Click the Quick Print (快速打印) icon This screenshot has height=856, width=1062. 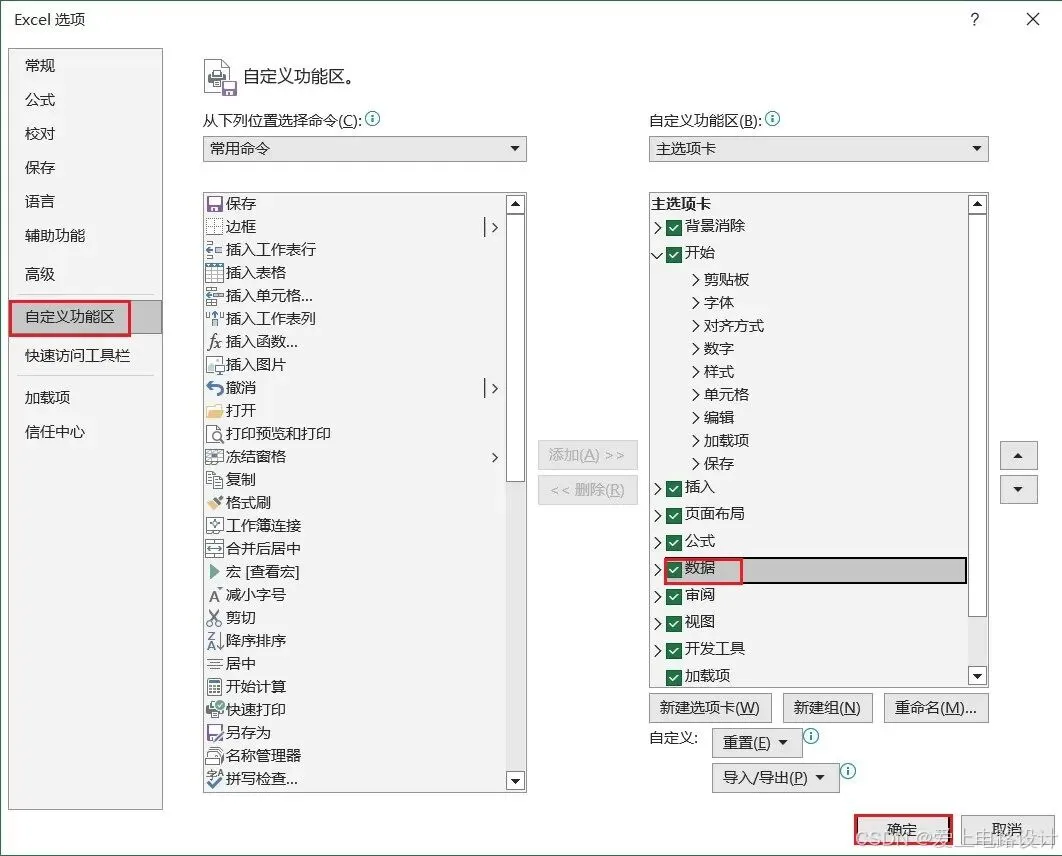click(215, 710)
